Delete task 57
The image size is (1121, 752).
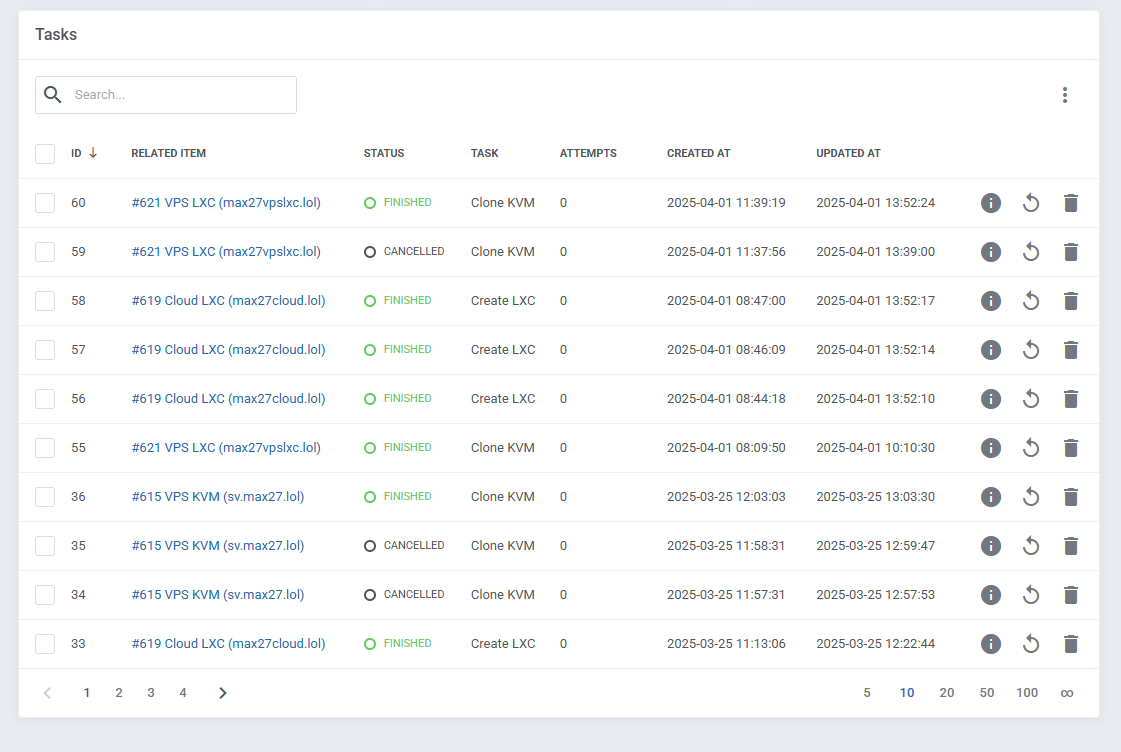[1070, 350]
